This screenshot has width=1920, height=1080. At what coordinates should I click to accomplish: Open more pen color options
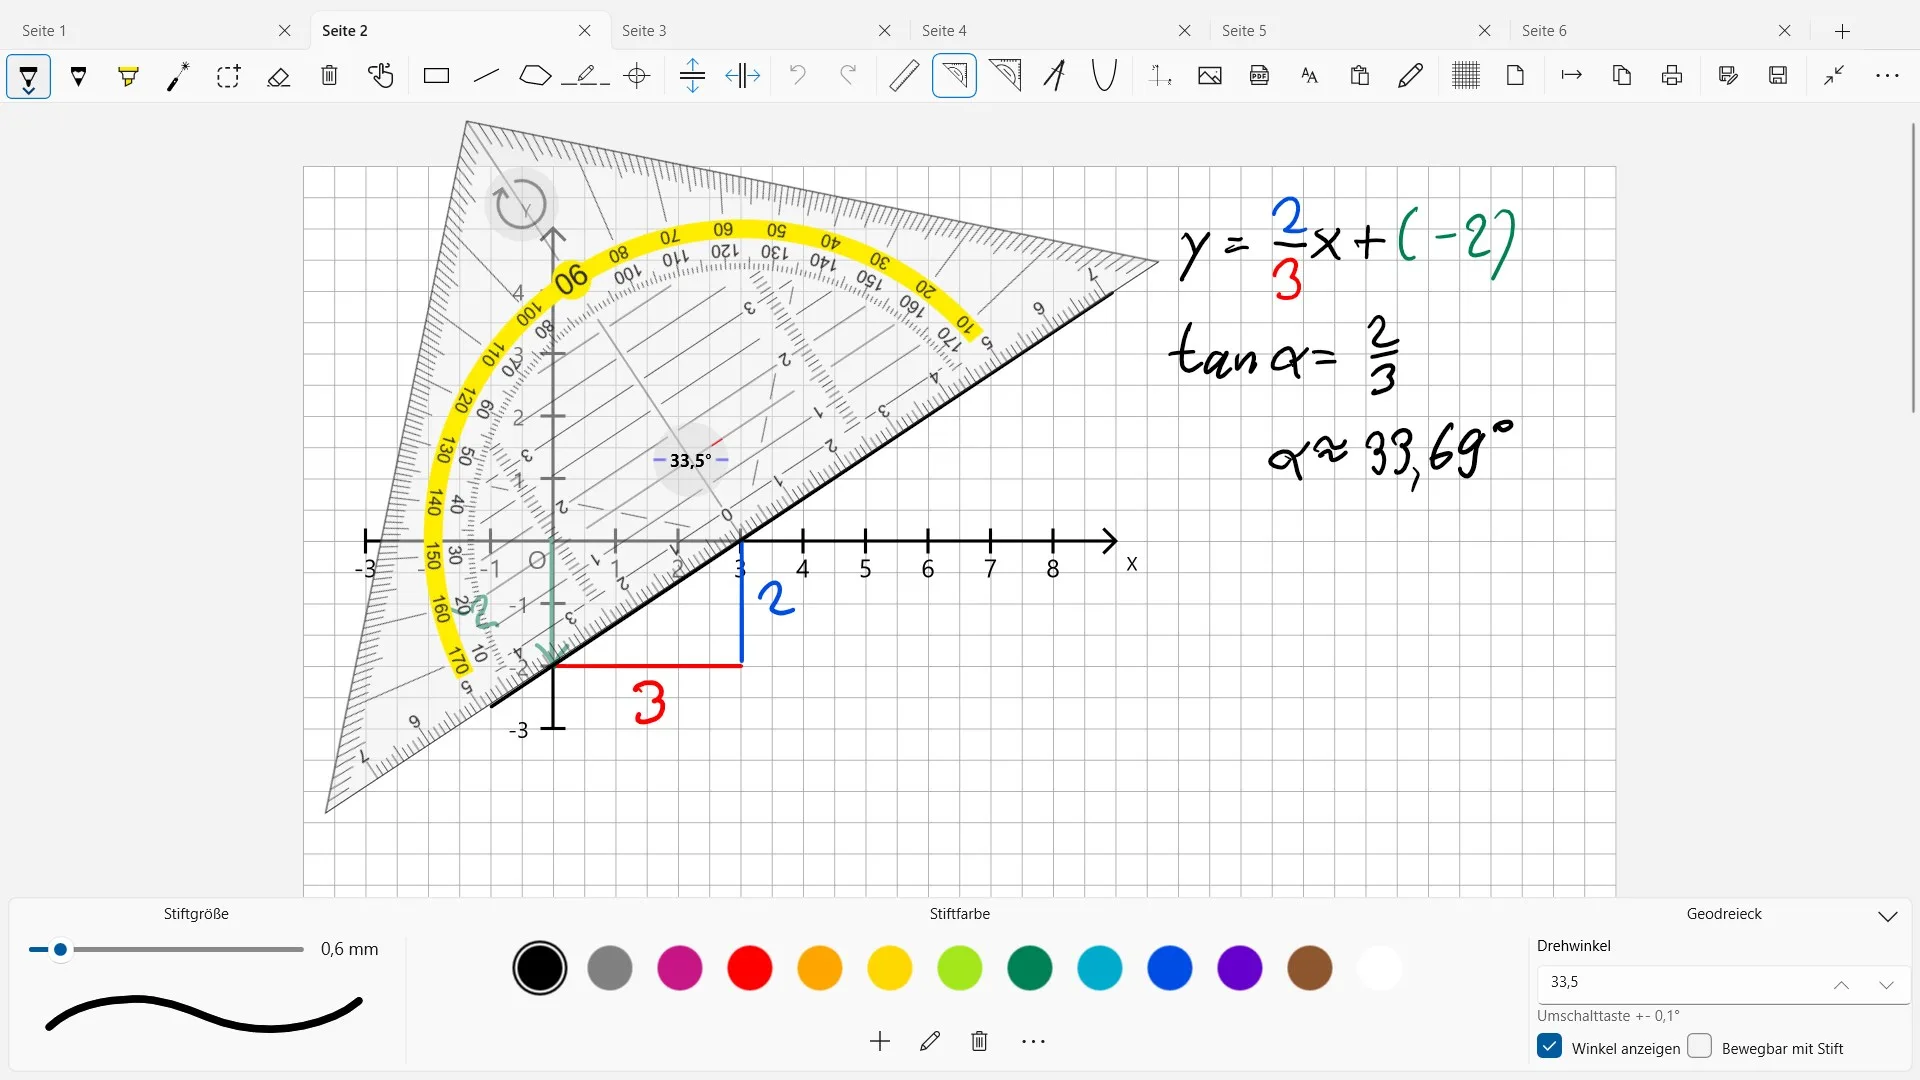pyautogui.click(x=1033, y=1042)
